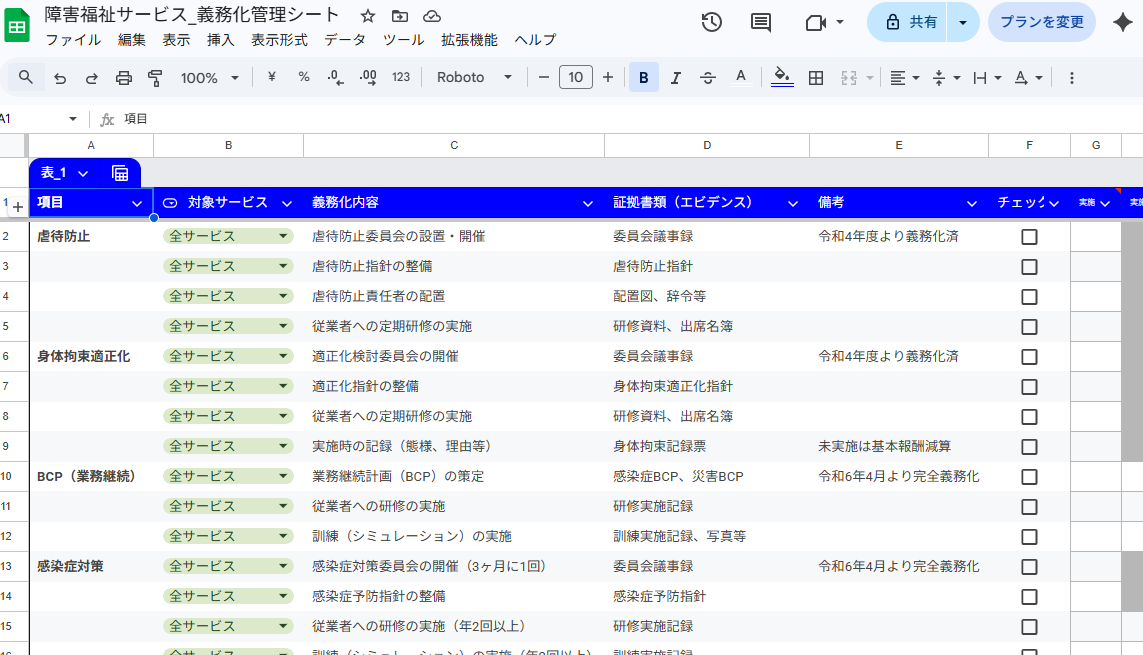1143x655 pixels.
Task: Toggle bold formatting
Action: [x=643, y=78]
